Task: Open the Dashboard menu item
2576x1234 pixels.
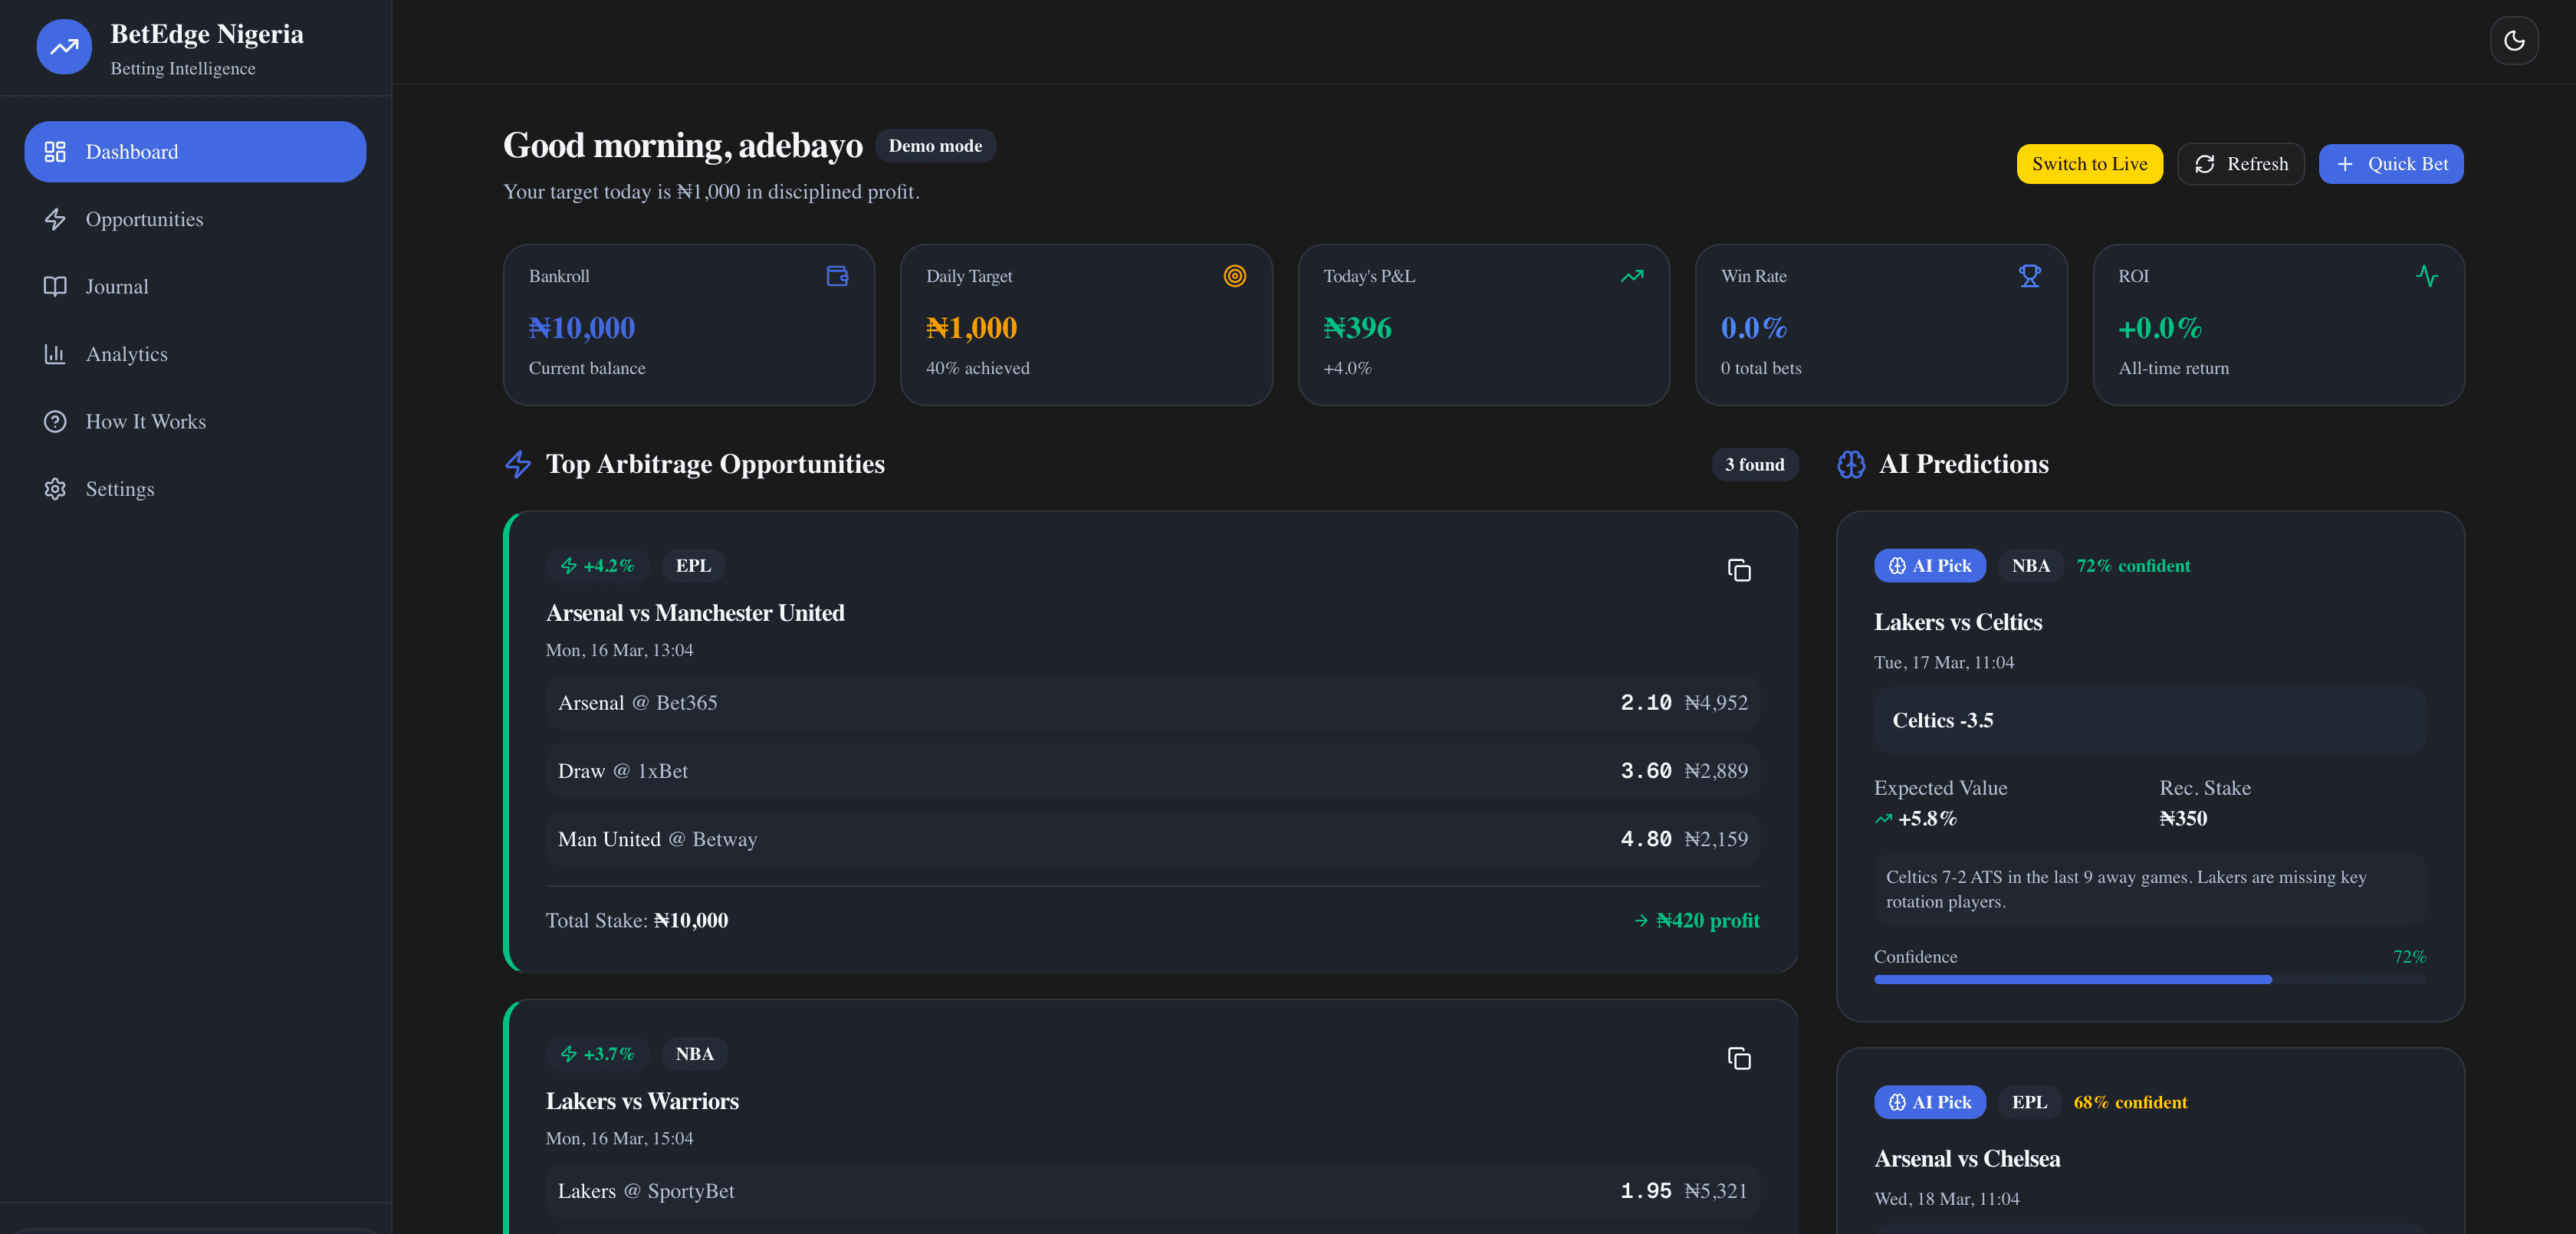Action: click(x=194, y=151)
